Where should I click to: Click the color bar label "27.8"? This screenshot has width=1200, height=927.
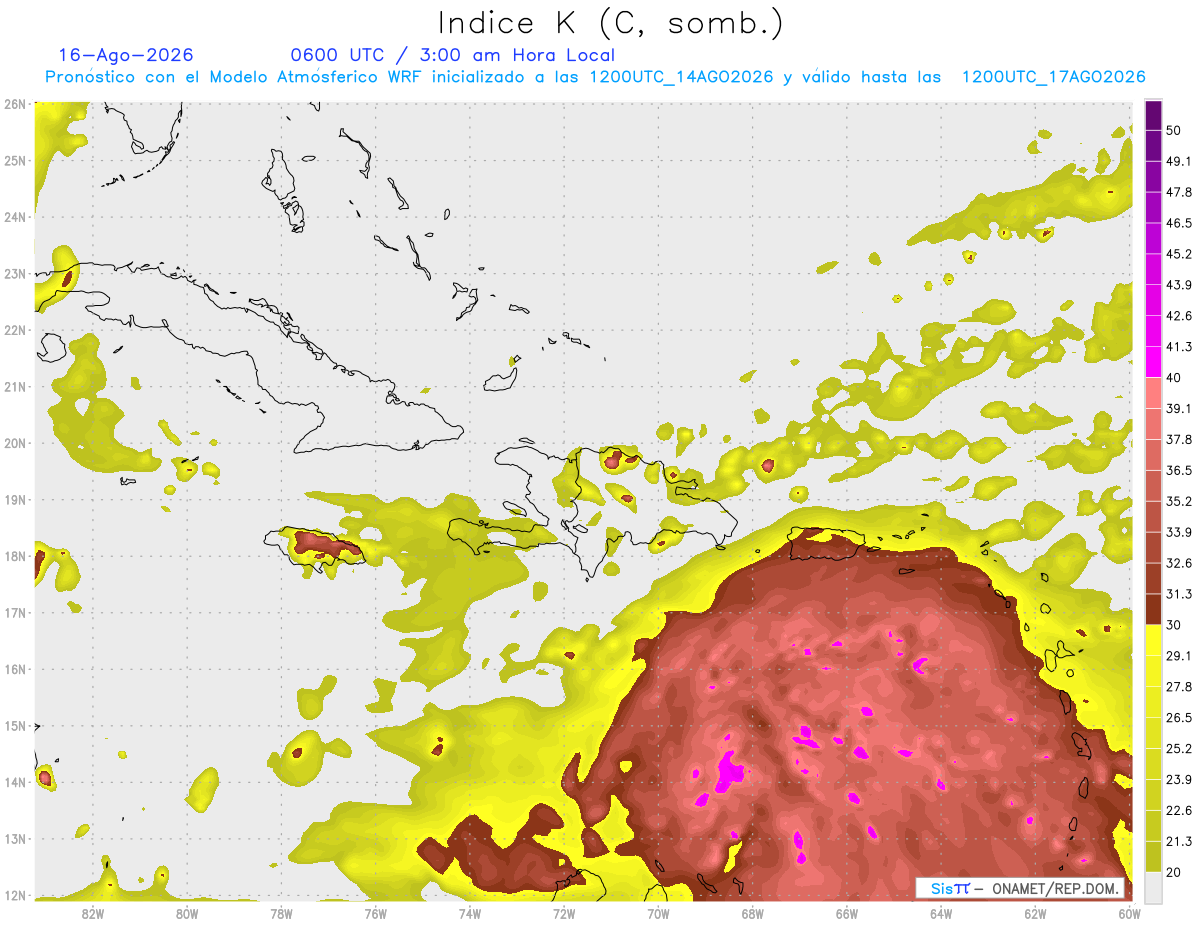tap(1179, 686)
